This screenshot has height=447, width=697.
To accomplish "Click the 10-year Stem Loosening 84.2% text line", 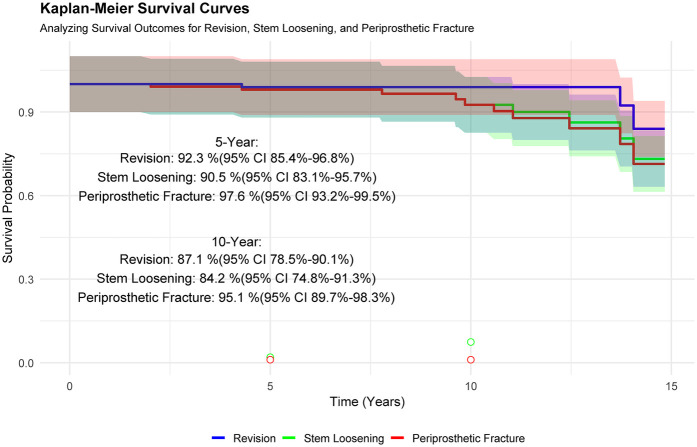I will point(236,279).
